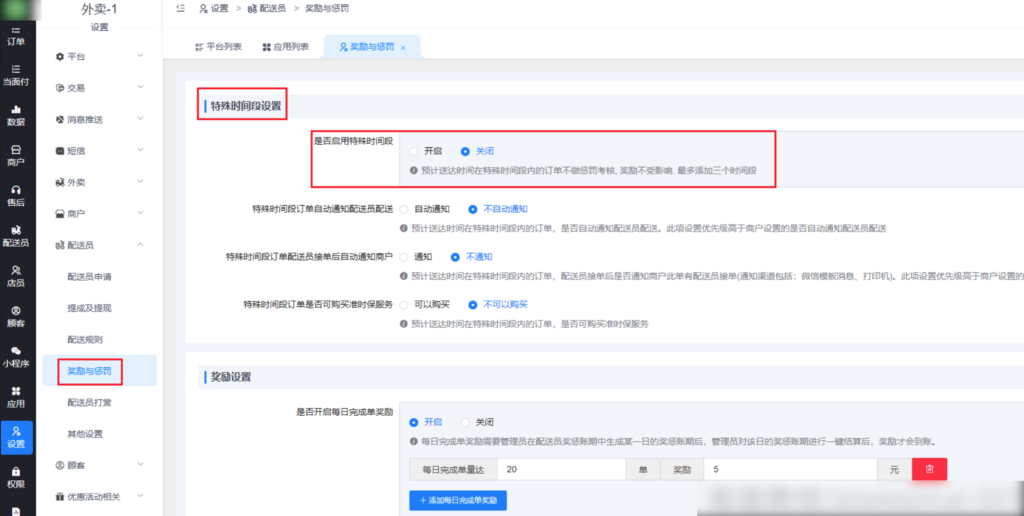Click 添加每日完成单奖励 button

(458, 500)
